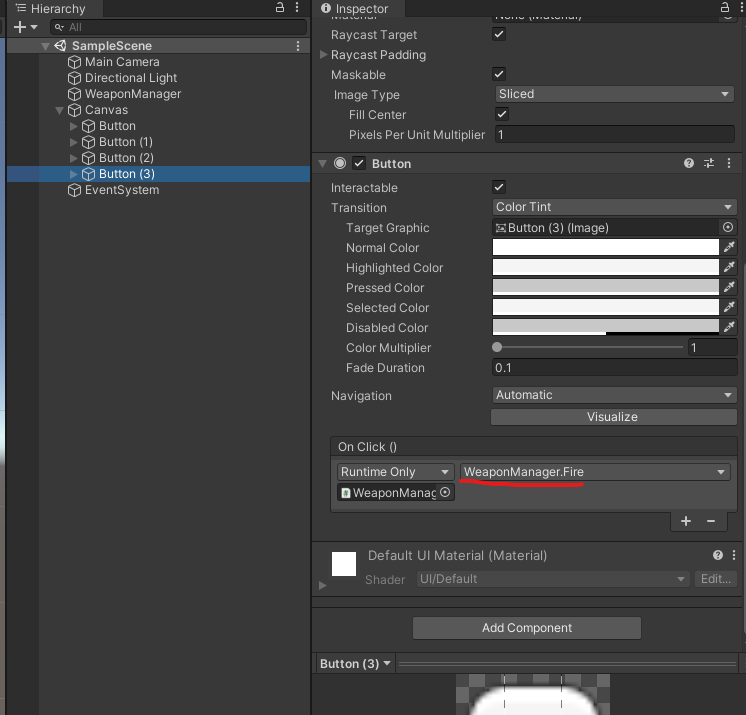Expand the Raycast Padding foldout
746x715 pixels.
point(324,55)
